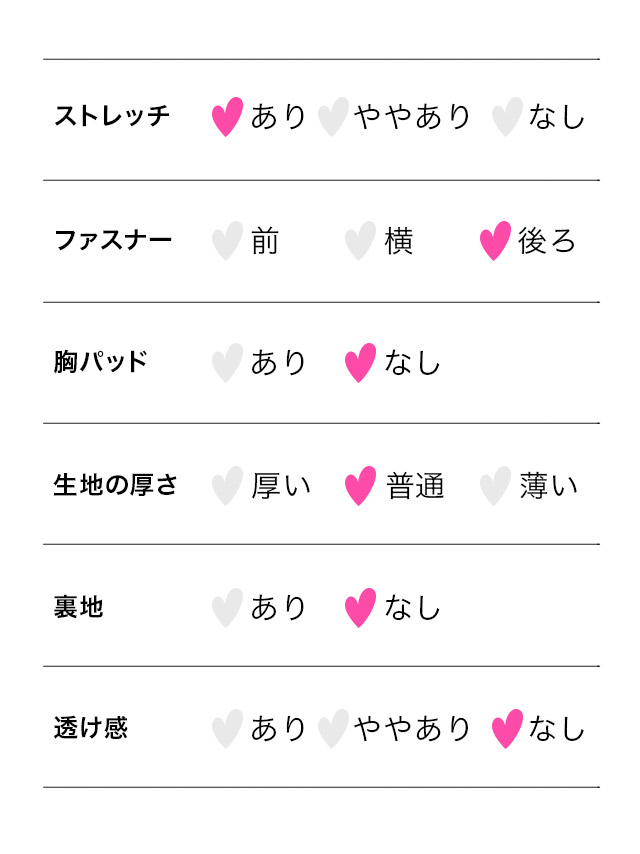Pick heart for 透け感 ややあり

[333, 729]
